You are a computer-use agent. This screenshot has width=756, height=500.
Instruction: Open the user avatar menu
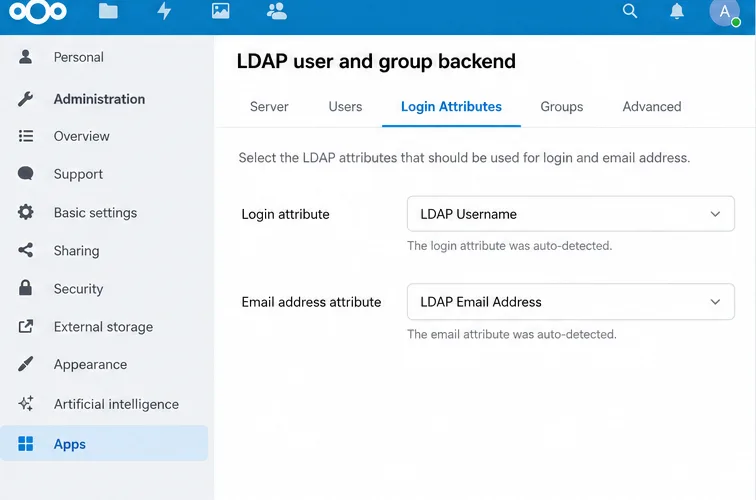[725, 12]
